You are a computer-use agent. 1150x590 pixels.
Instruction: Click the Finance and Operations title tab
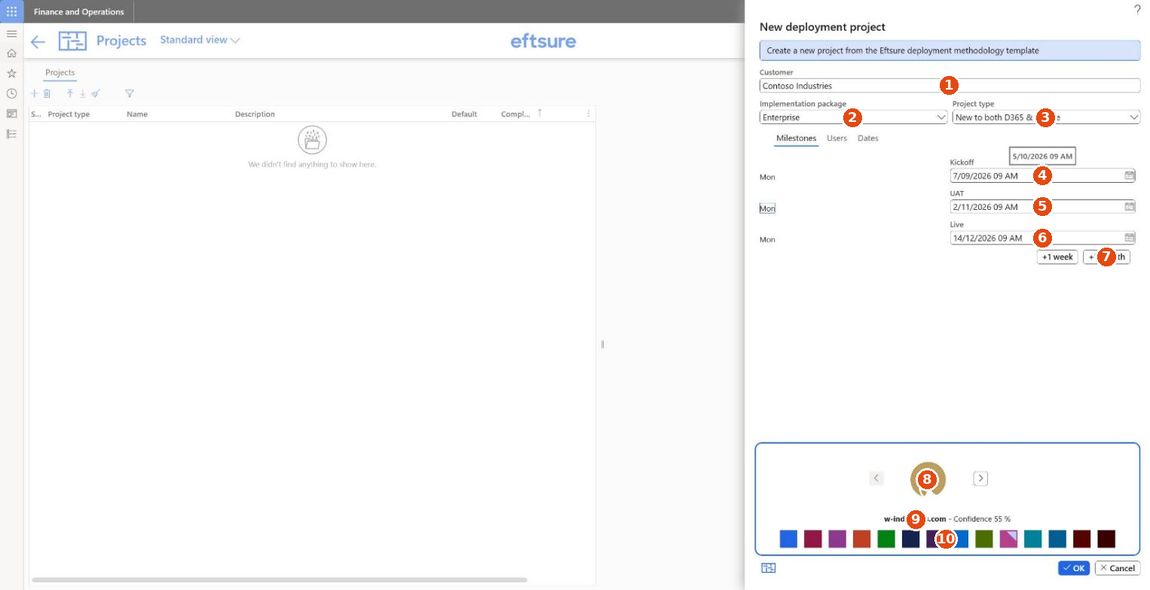tap(79, 12)
